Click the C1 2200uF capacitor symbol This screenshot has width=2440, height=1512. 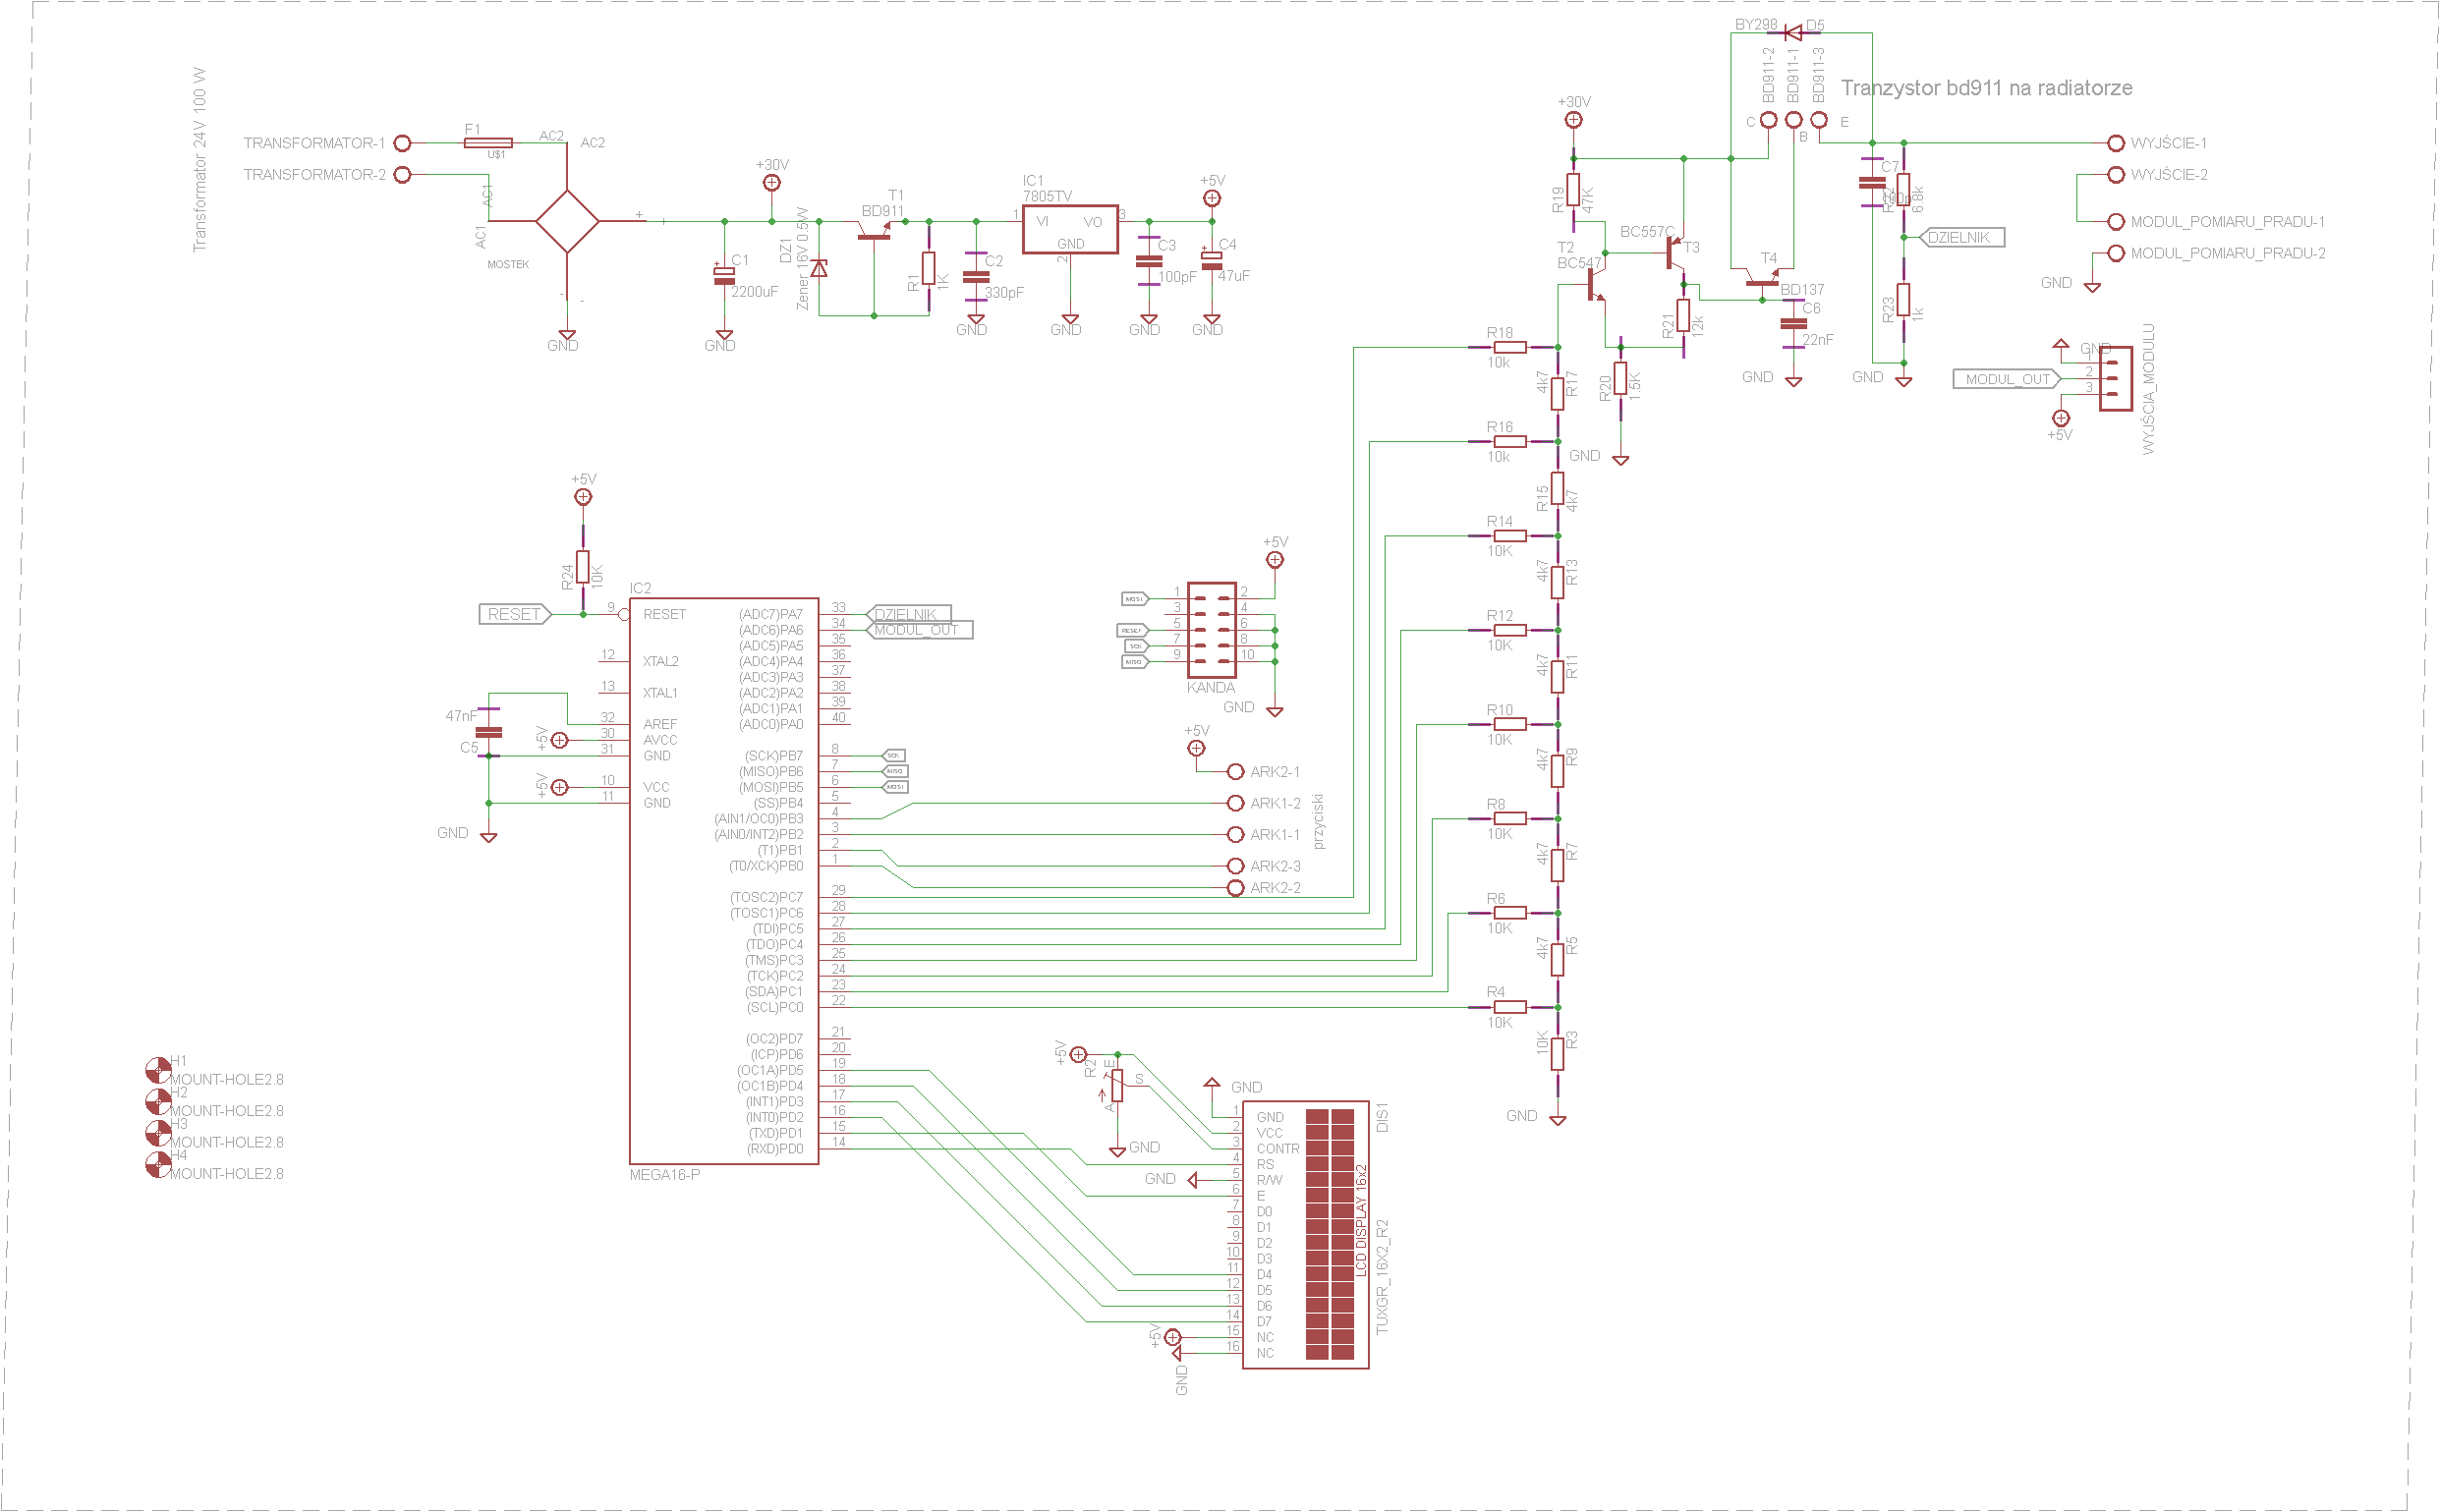[x=724, y=276]
